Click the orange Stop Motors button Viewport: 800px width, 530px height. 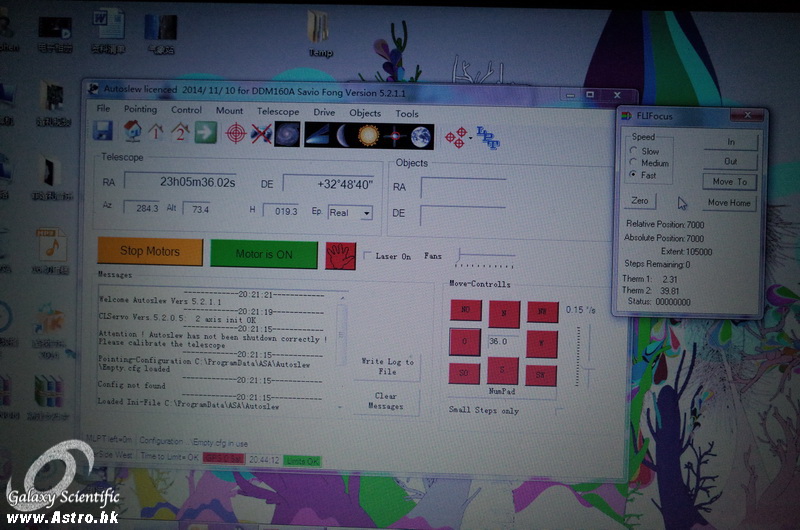pos(149,252)
